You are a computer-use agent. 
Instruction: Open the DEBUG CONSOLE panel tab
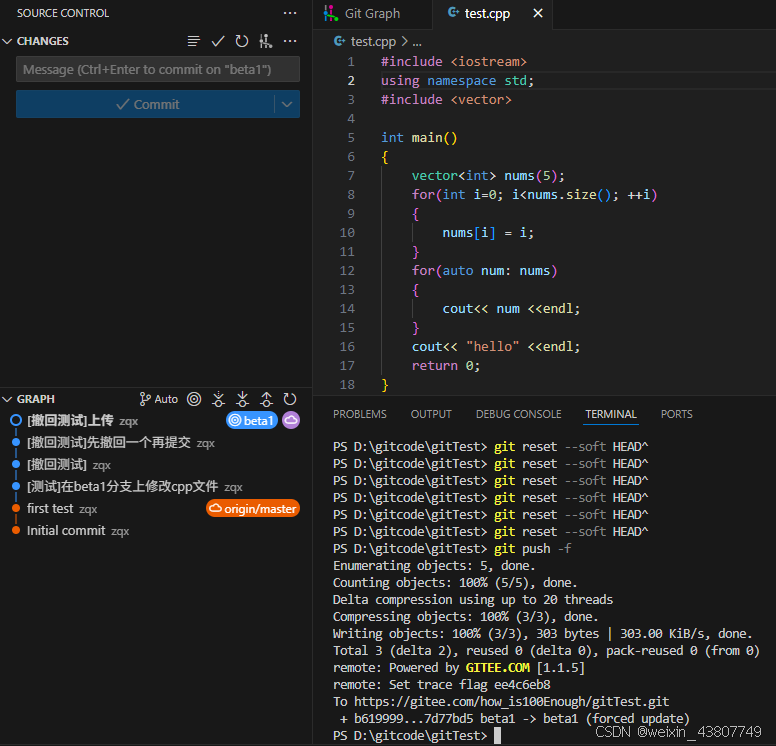point(519,414)
